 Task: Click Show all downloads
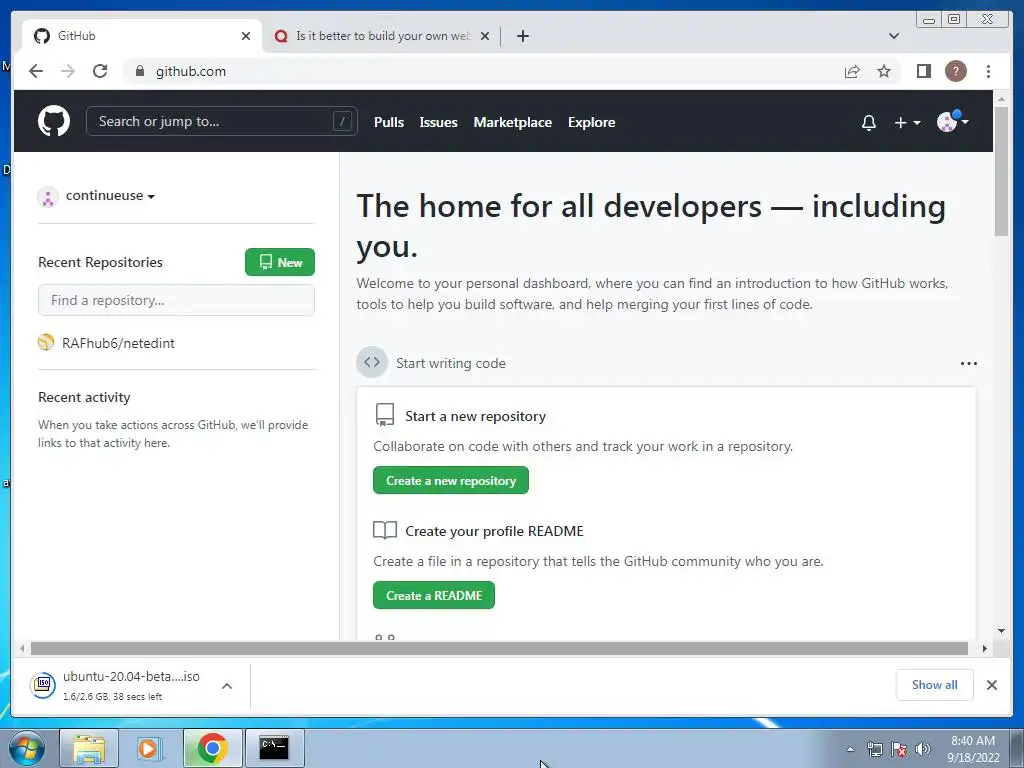click(935, 684)
